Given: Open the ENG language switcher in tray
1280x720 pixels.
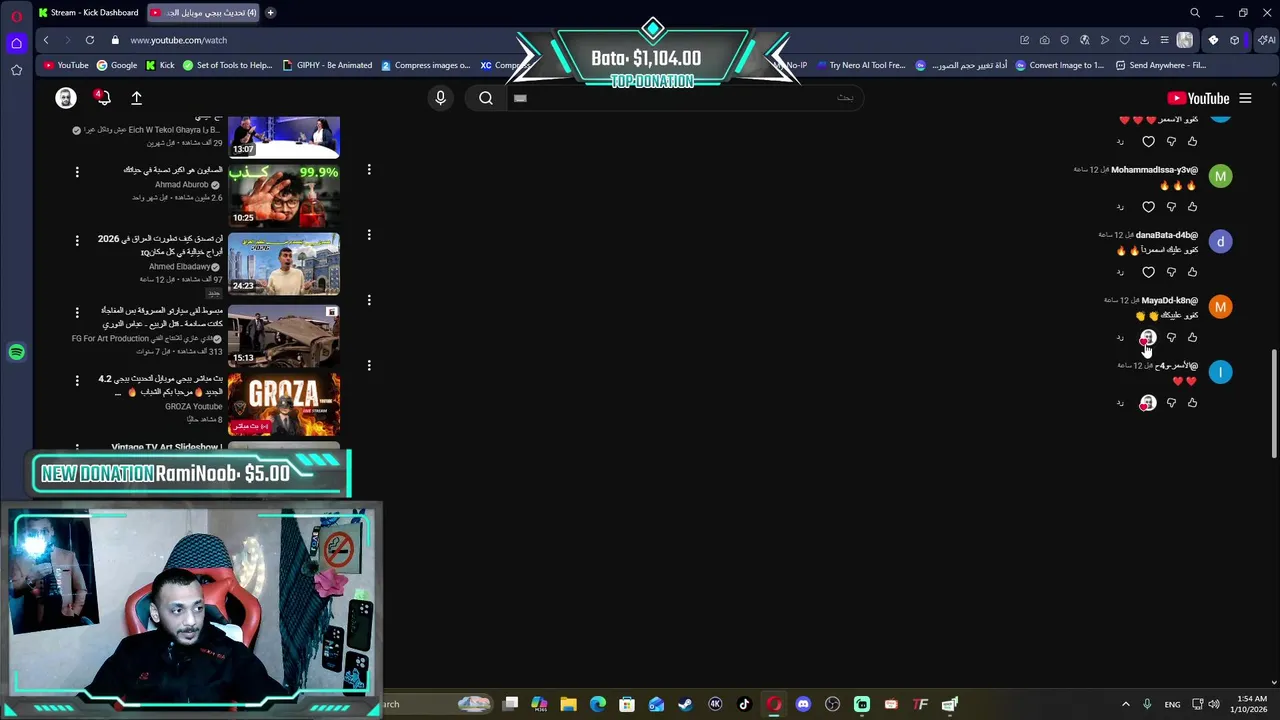Looking at the screenshot, I should click(x=1172, y=704).
